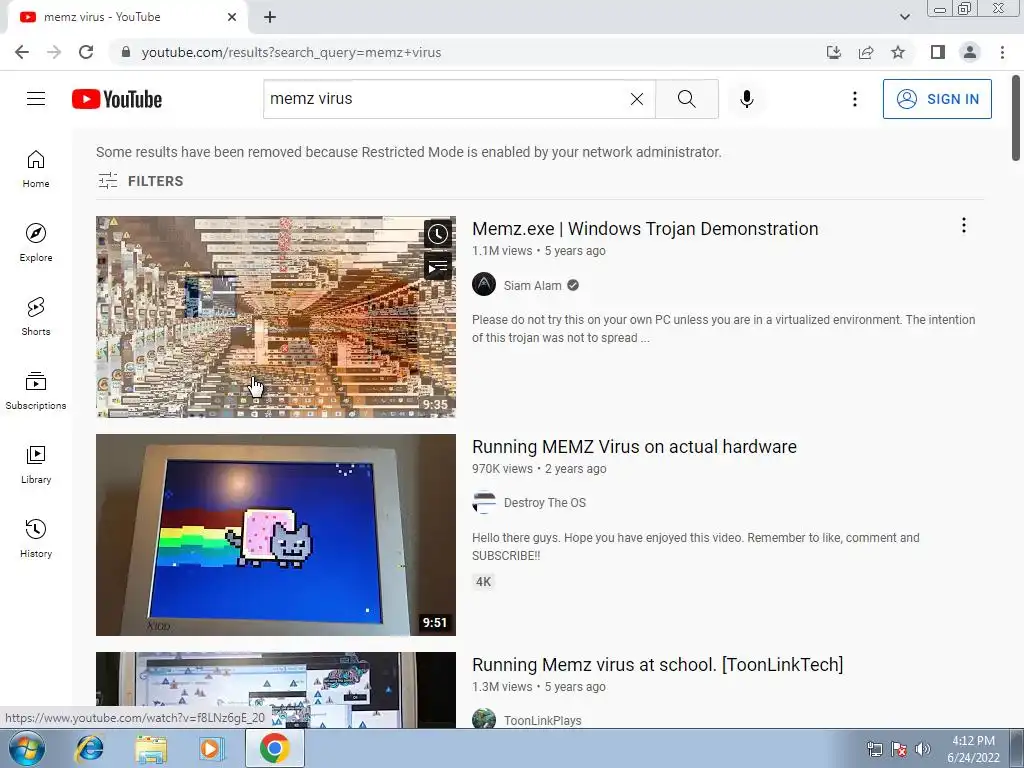The image size is (1024, 768).
Task: Click the YouTube logo
Action: [x=117, y=99]
